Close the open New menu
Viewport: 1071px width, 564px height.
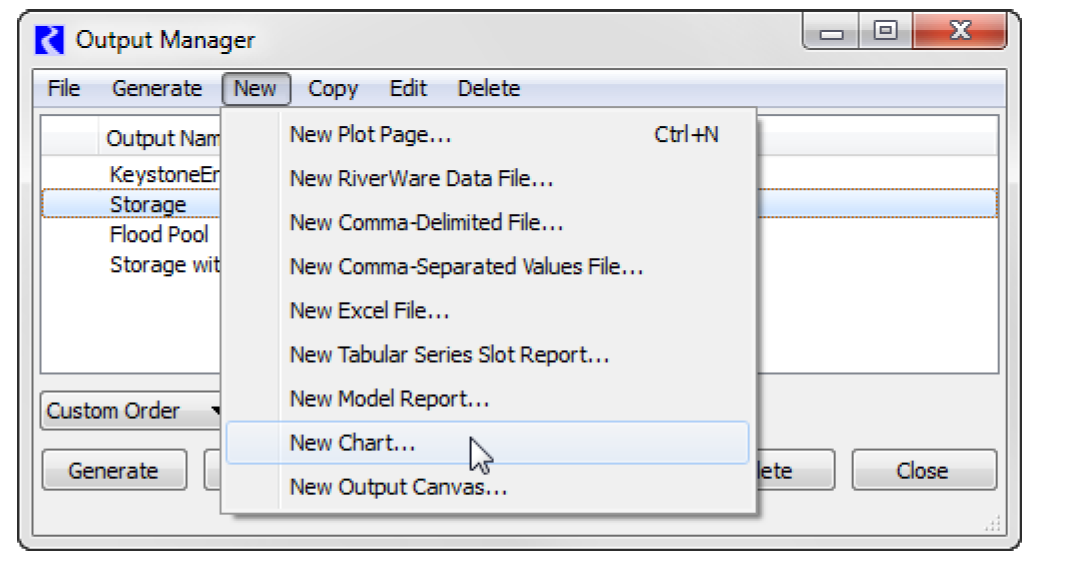click(256, 89)
